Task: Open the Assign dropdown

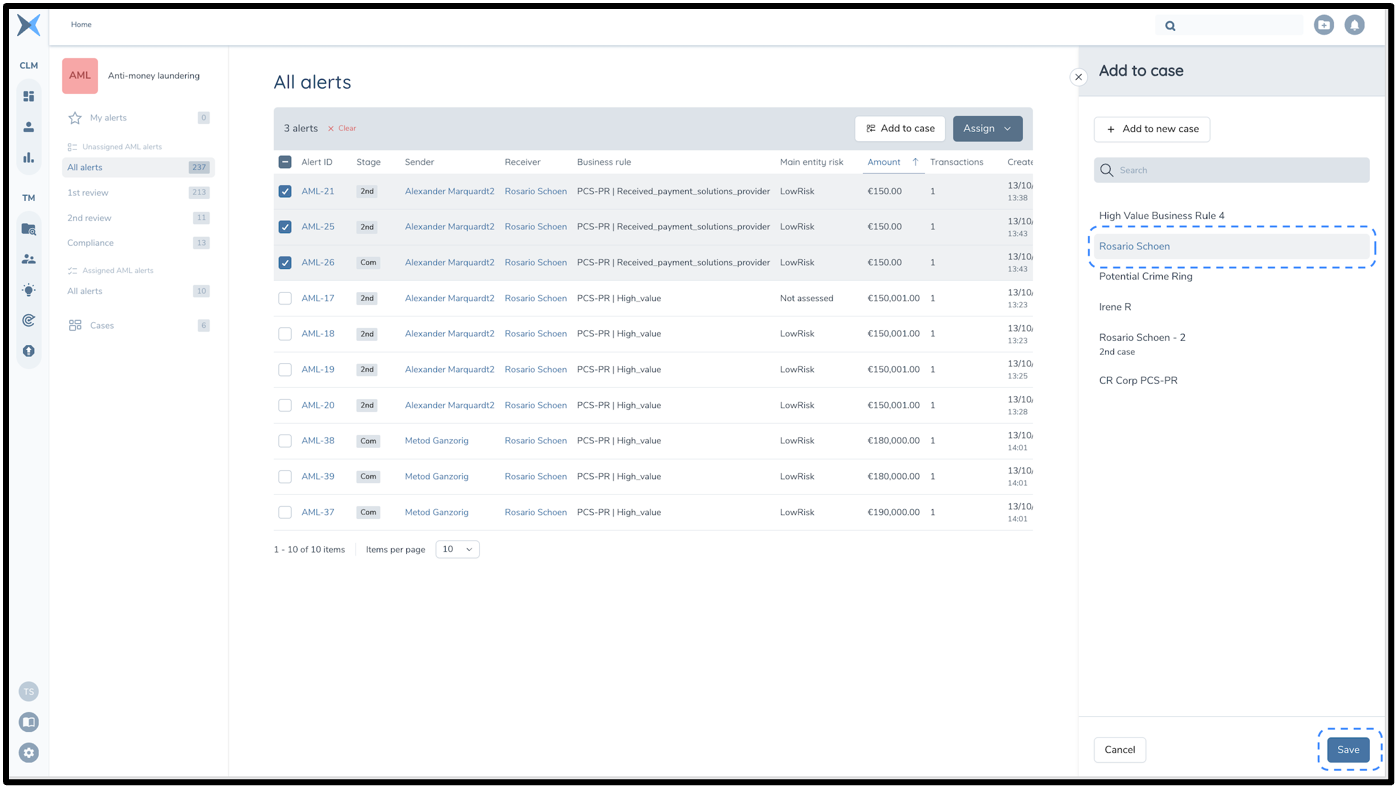Action: click(987, 128)
